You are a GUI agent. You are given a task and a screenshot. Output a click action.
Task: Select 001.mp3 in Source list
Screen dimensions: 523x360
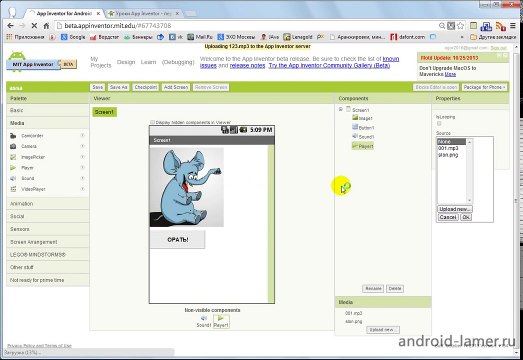click(x=452, y=148)
